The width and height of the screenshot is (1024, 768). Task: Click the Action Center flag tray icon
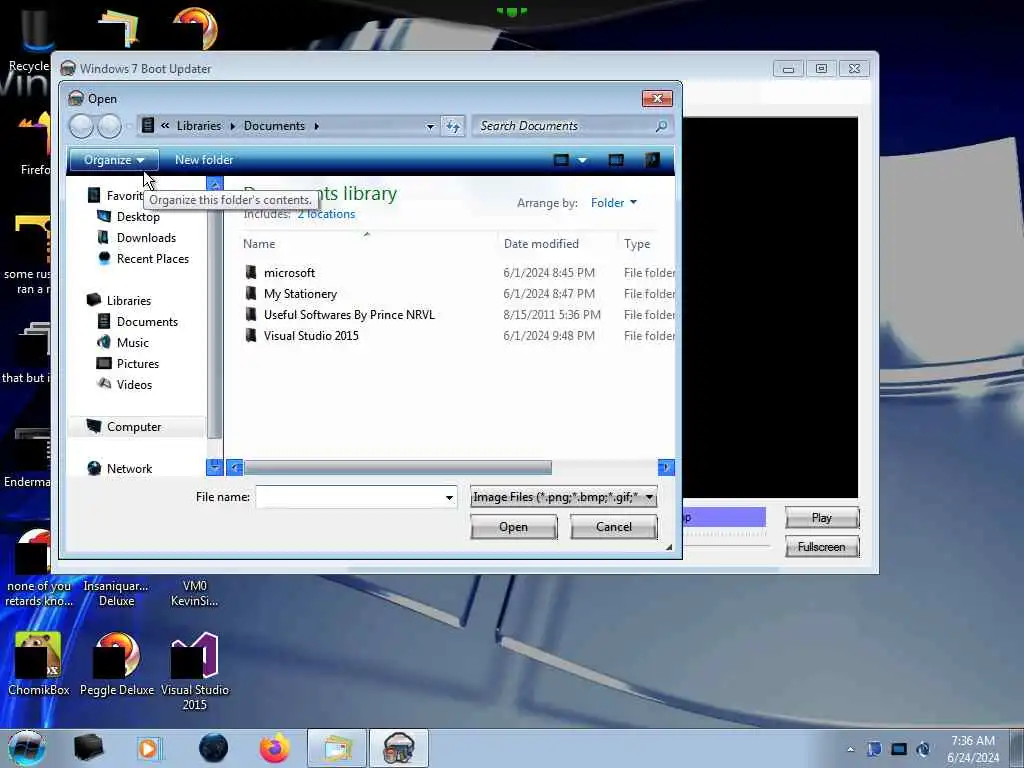[x=874, y=749]
